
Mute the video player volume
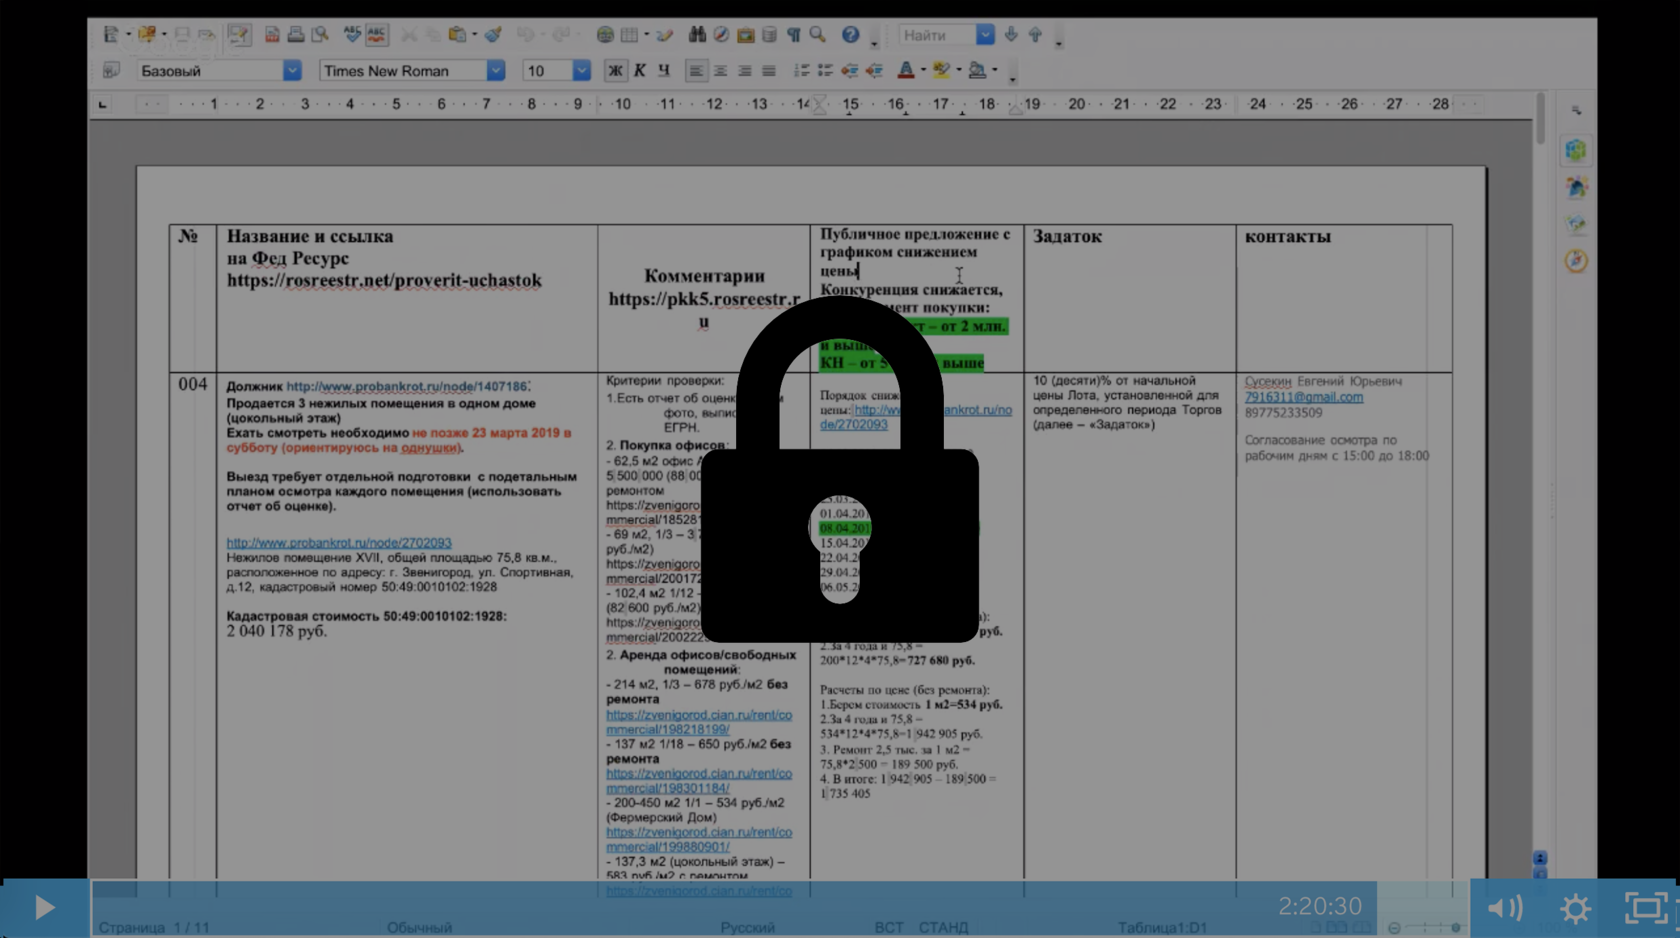point(1504,908)
